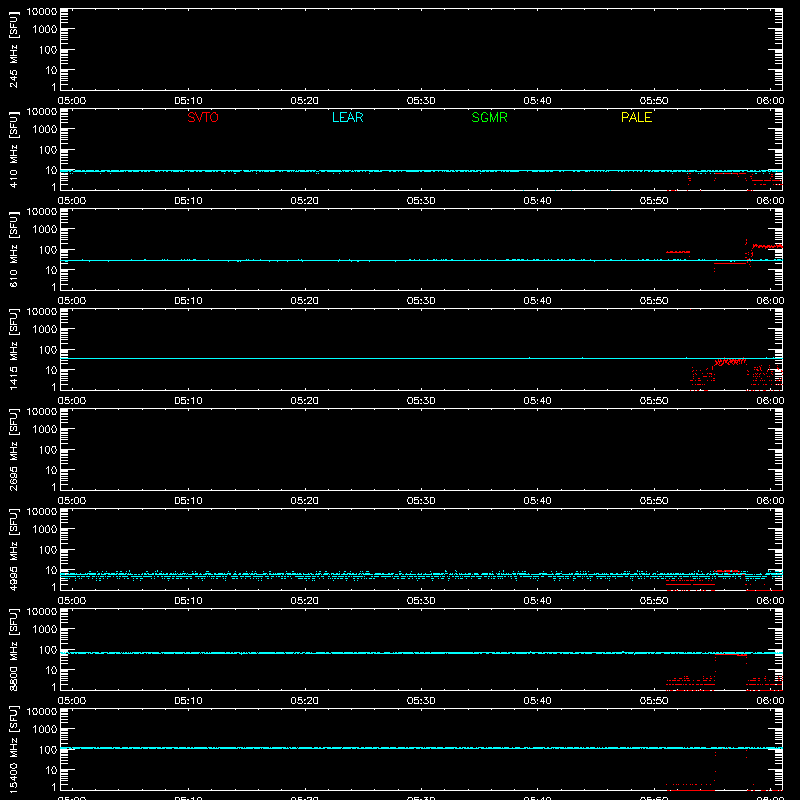
Task: Click the 05:20 time label under 2695 MHz panel
Action: point(305,501)
